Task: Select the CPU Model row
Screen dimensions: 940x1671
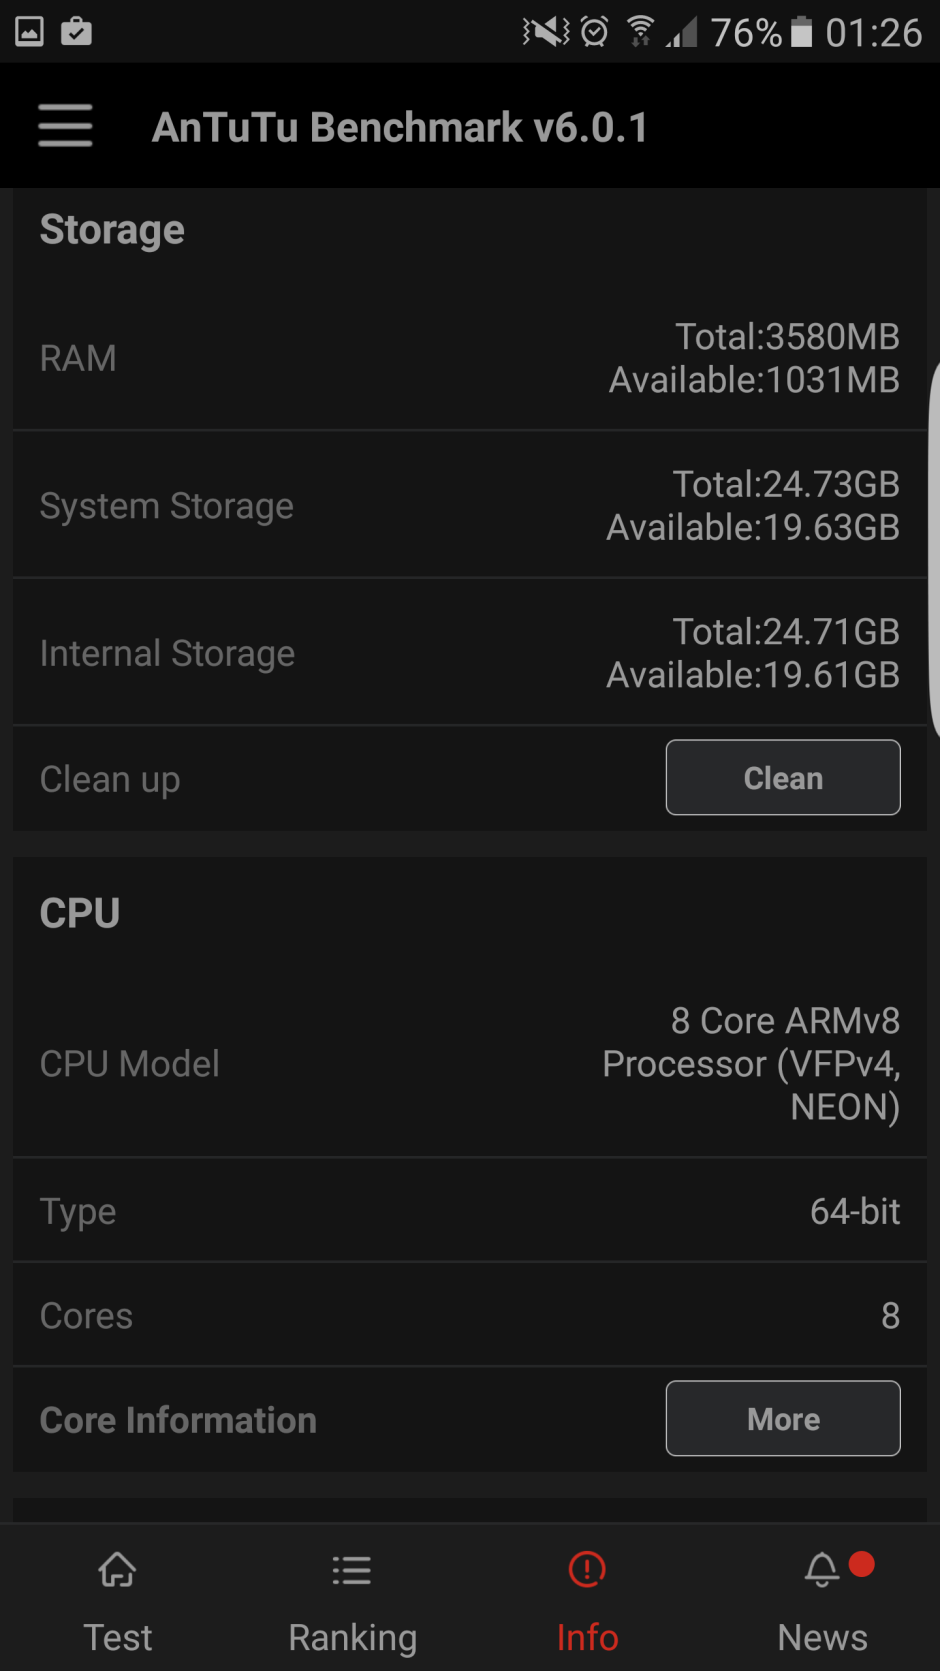Action: tap(470, 1063)
